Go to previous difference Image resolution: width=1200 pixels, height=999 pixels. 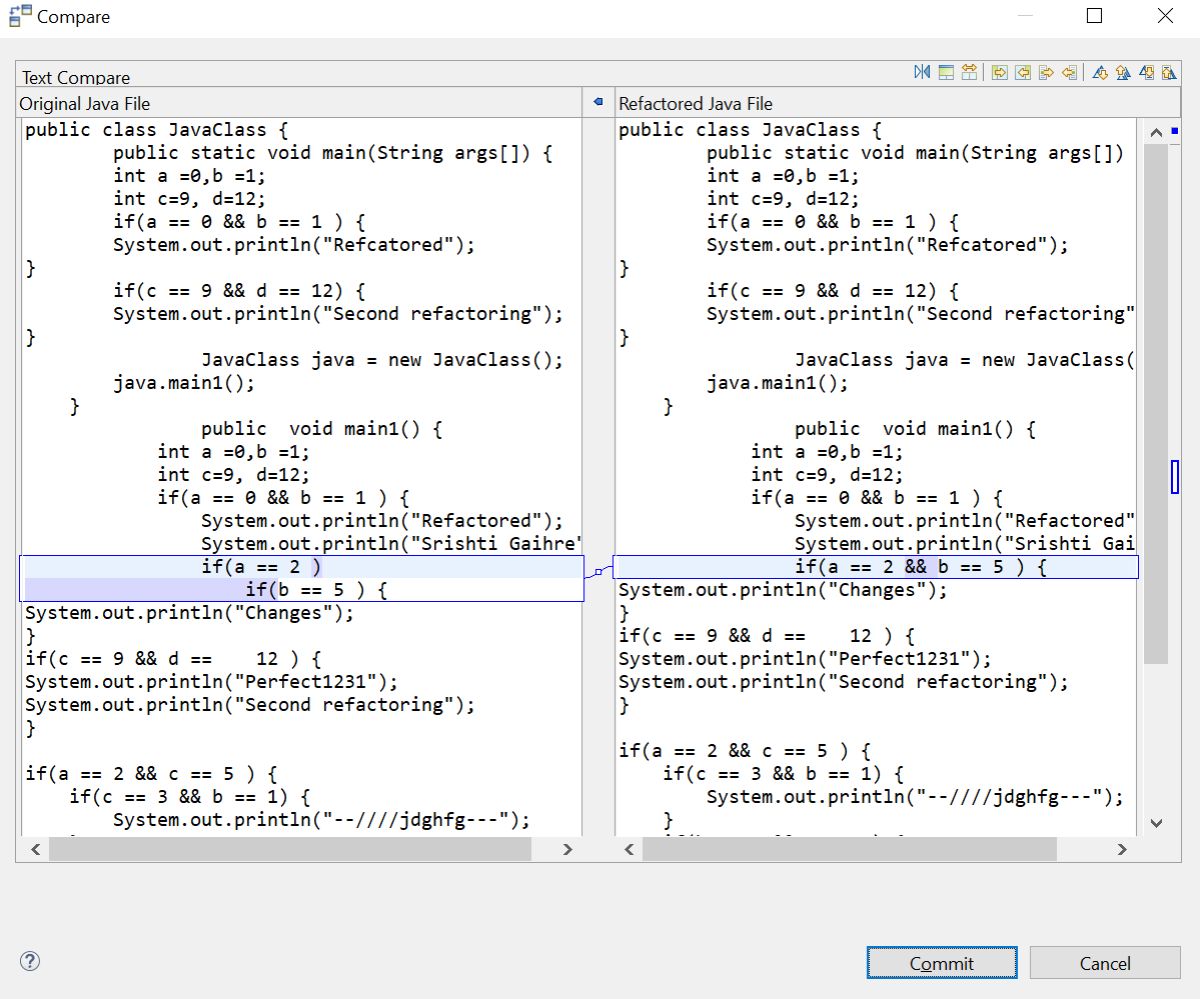pos(1123,72)
